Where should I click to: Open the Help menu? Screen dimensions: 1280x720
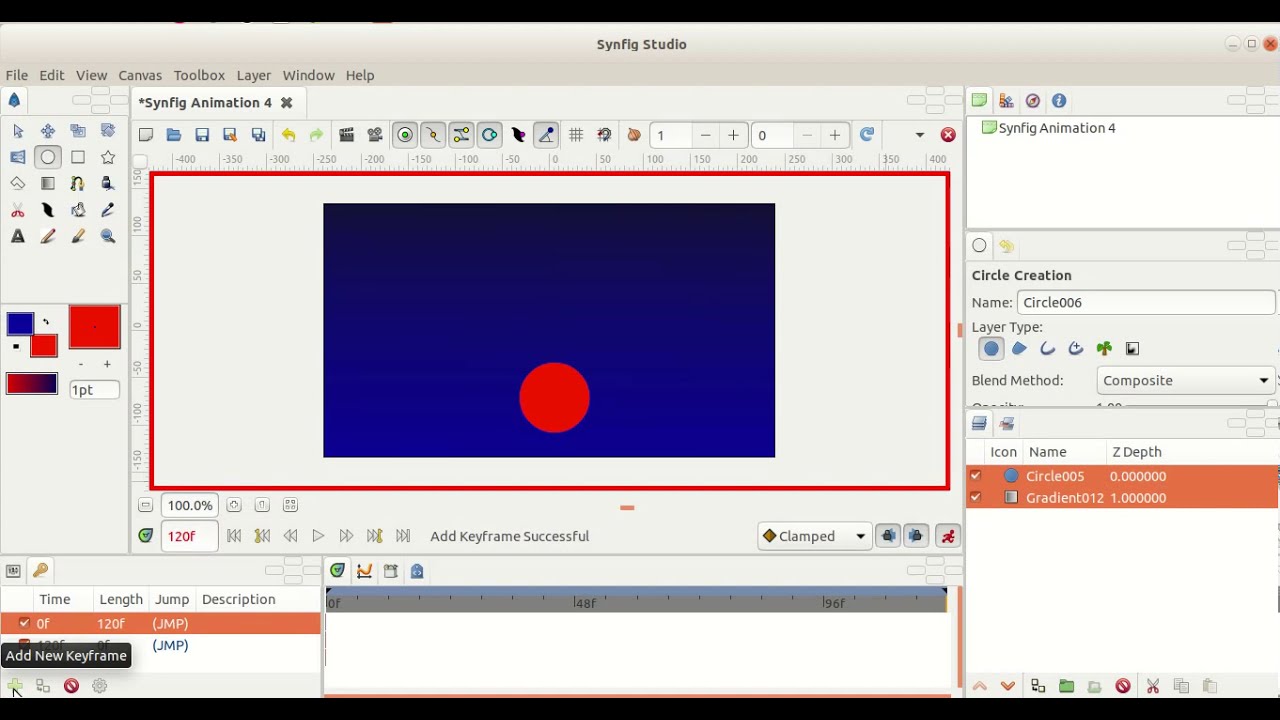pyautogui.click(x=360, y=75)
